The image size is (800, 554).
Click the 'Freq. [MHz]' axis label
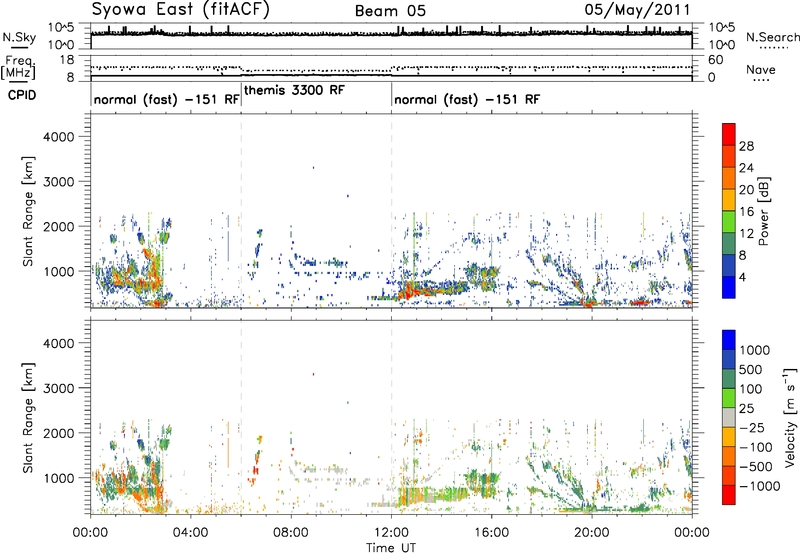tap(19, 67)
